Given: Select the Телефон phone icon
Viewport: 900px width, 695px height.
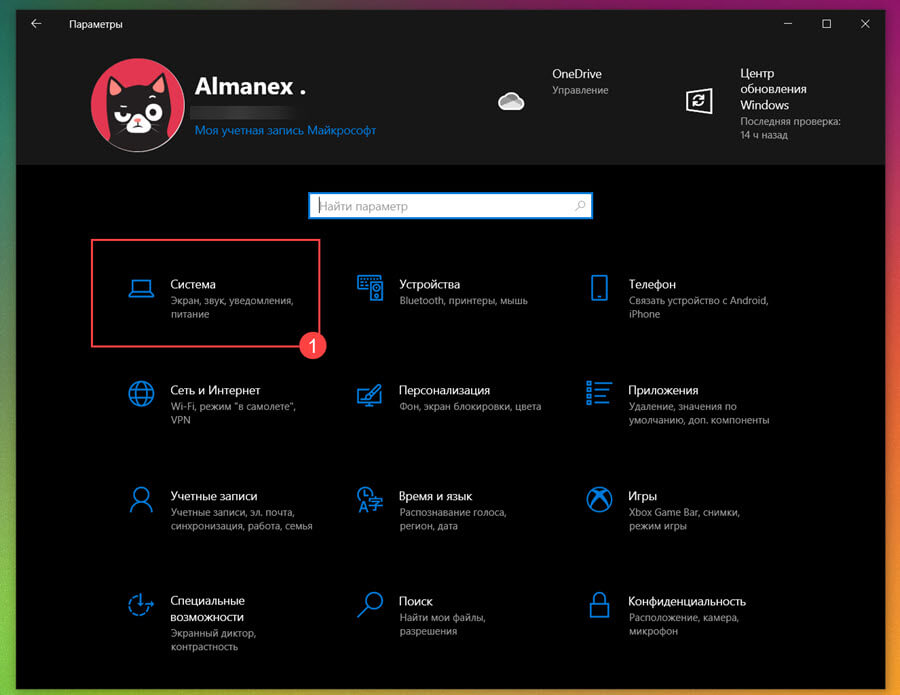Looking at the screenshot, I should point(599,288).
